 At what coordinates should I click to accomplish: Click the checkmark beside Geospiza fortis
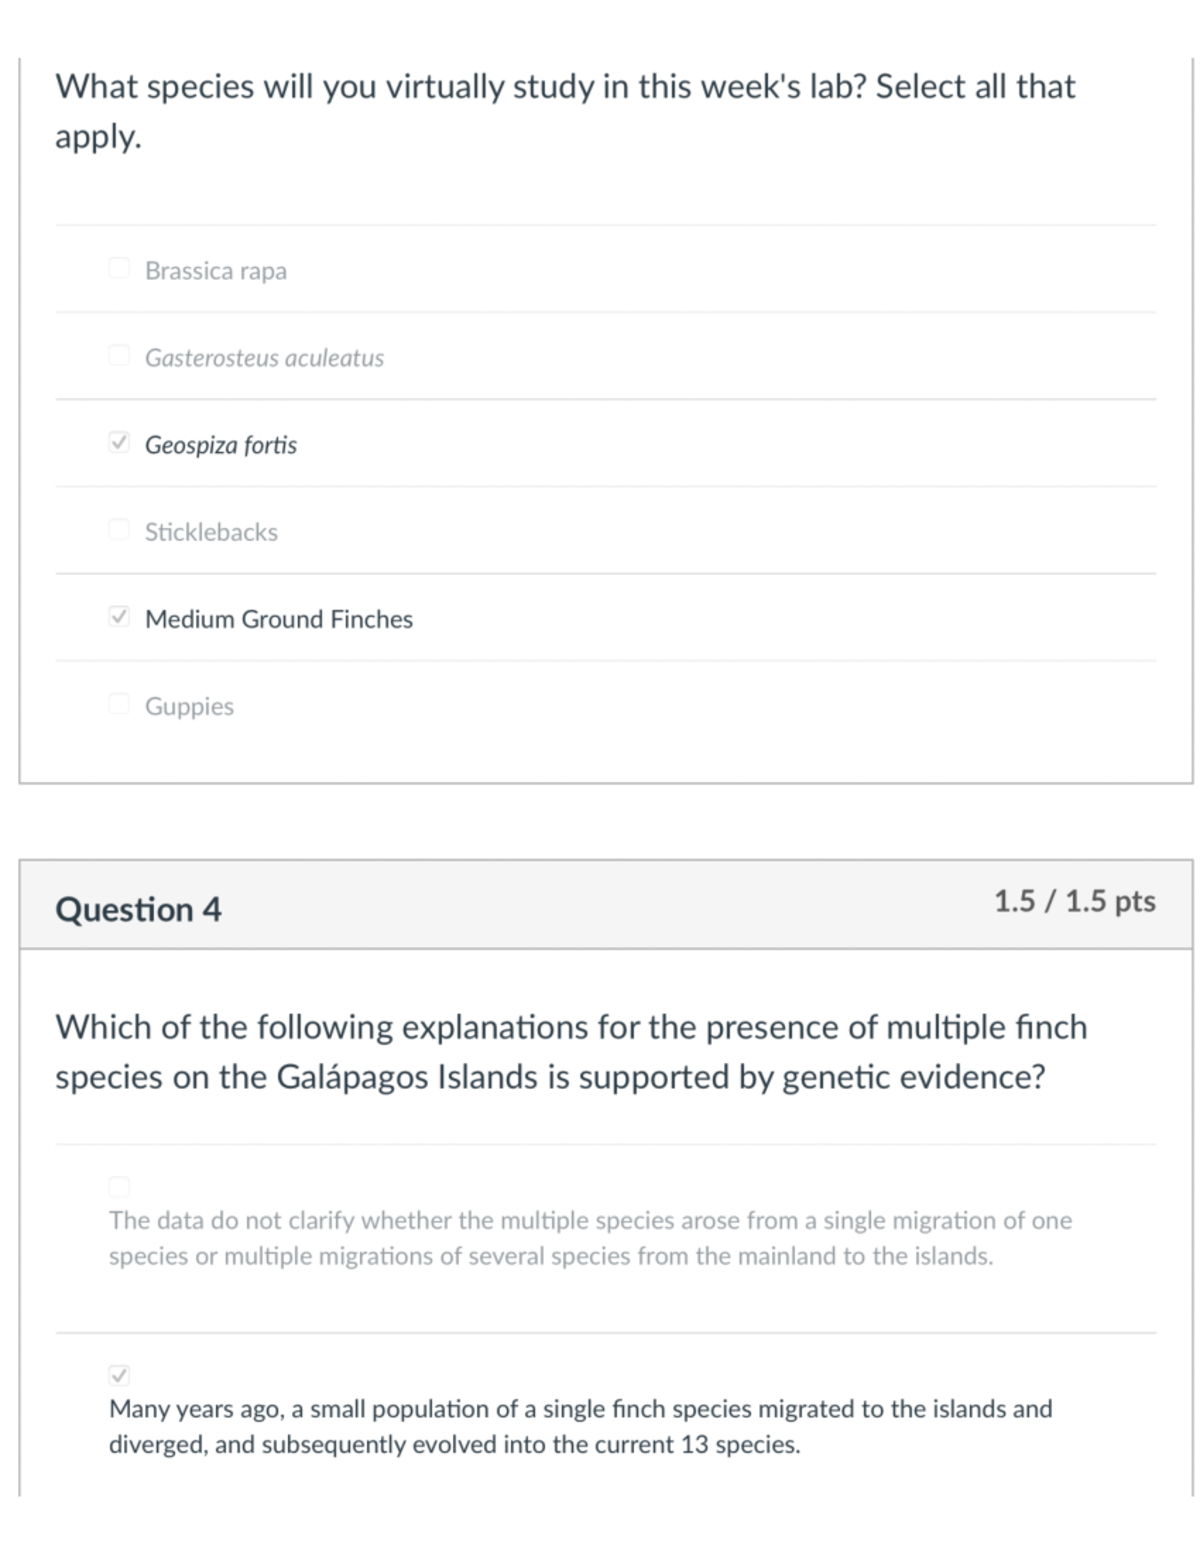click(119, 439)
